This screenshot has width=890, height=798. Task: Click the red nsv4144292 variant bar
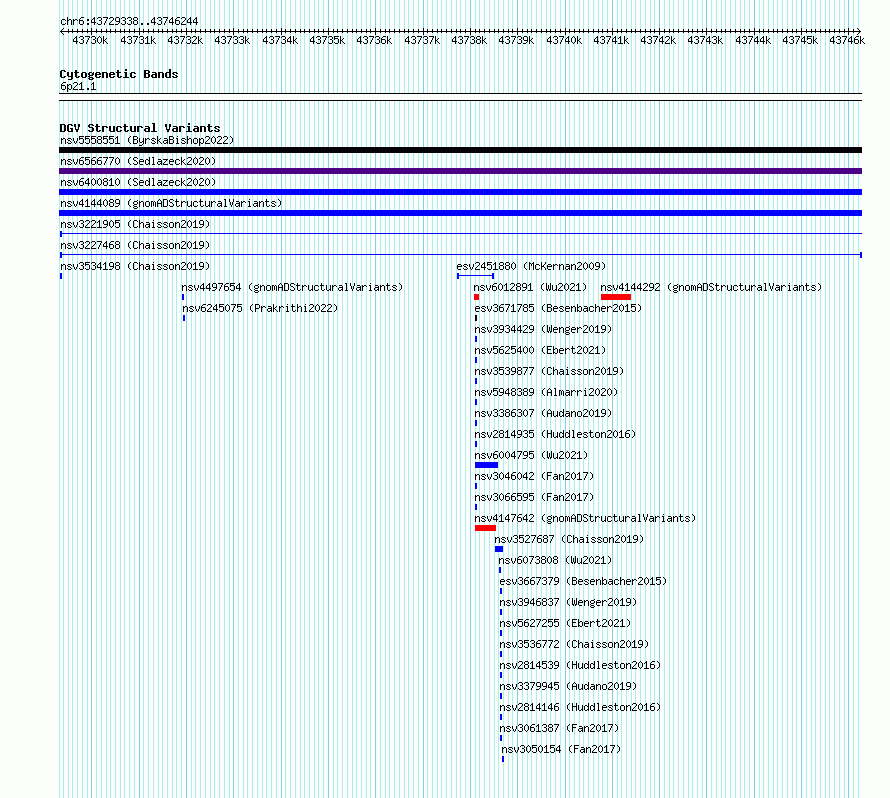(616, 297)
